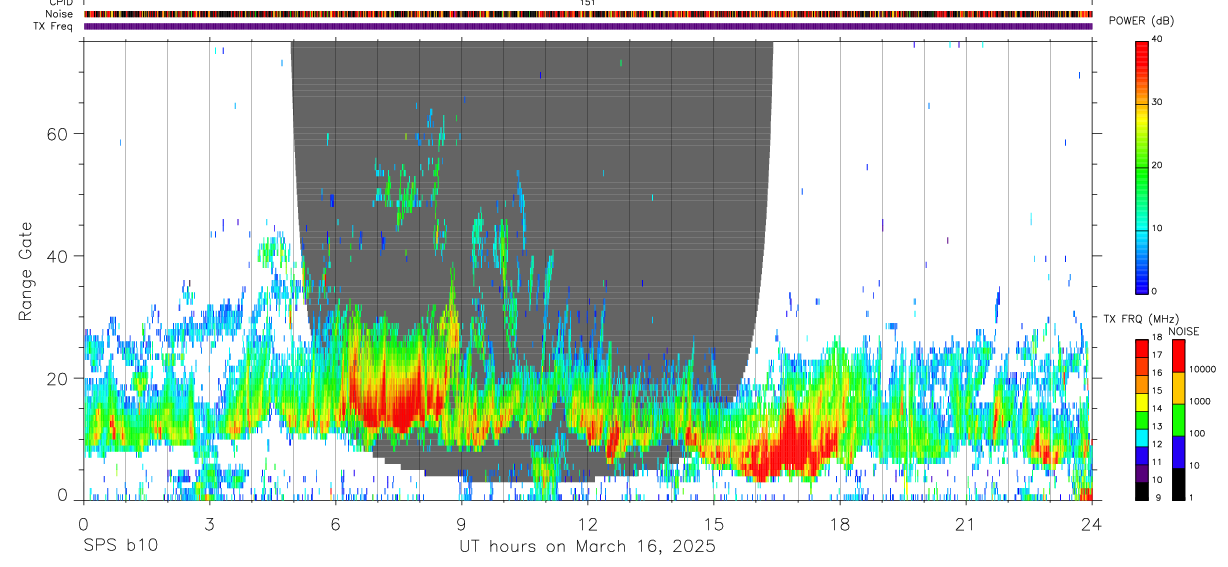Click the 151 CPID label

click(588, 3)
